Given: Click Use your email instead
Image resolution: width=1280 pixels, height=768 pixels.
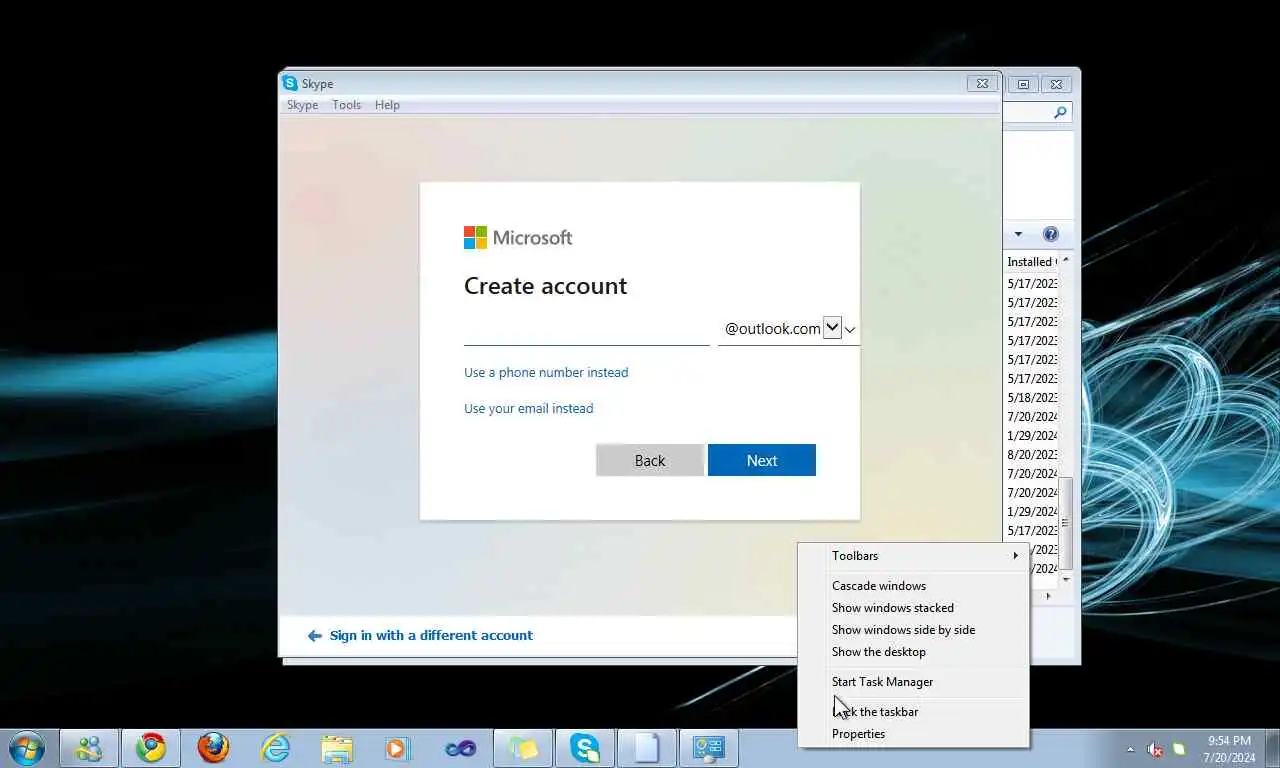Looking at the screenshot, I should [x=529, y=408].
